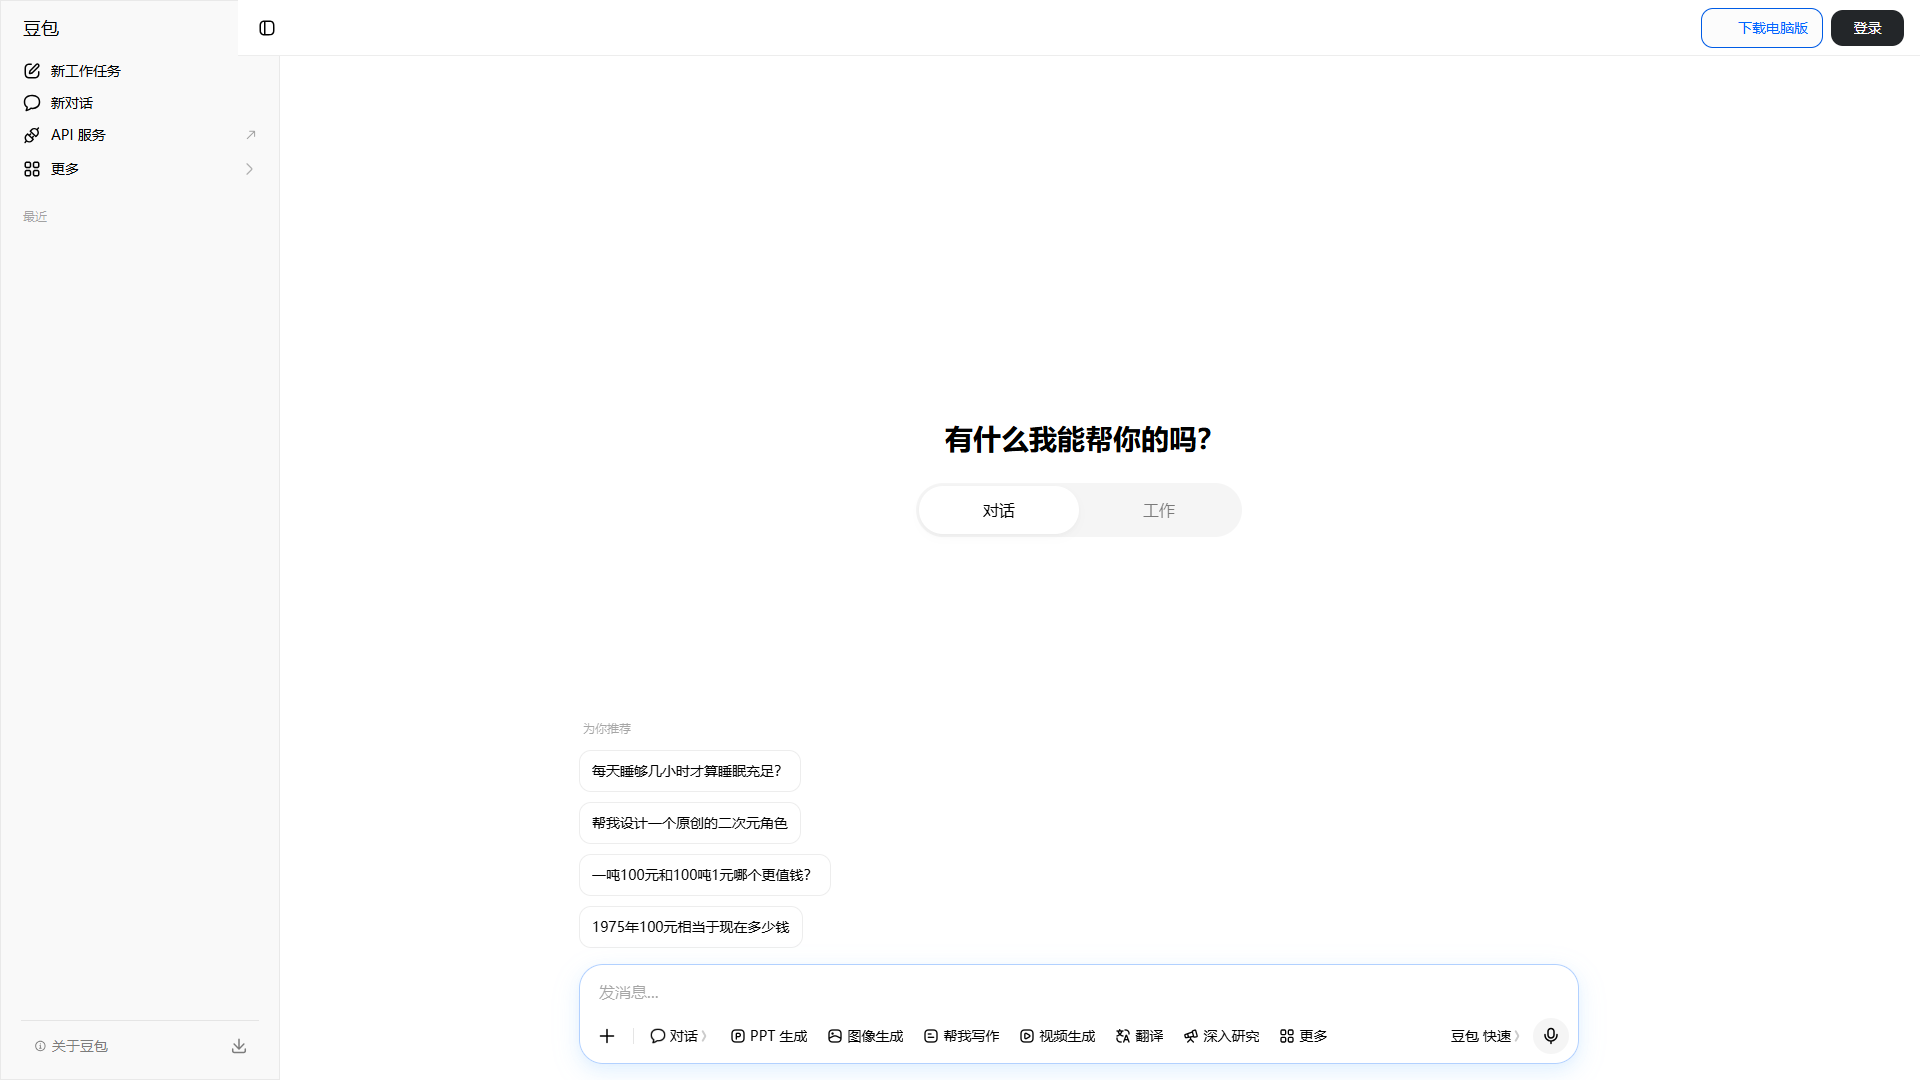
Task: Click the 最近 section label
Action: [x=35, y=216]
